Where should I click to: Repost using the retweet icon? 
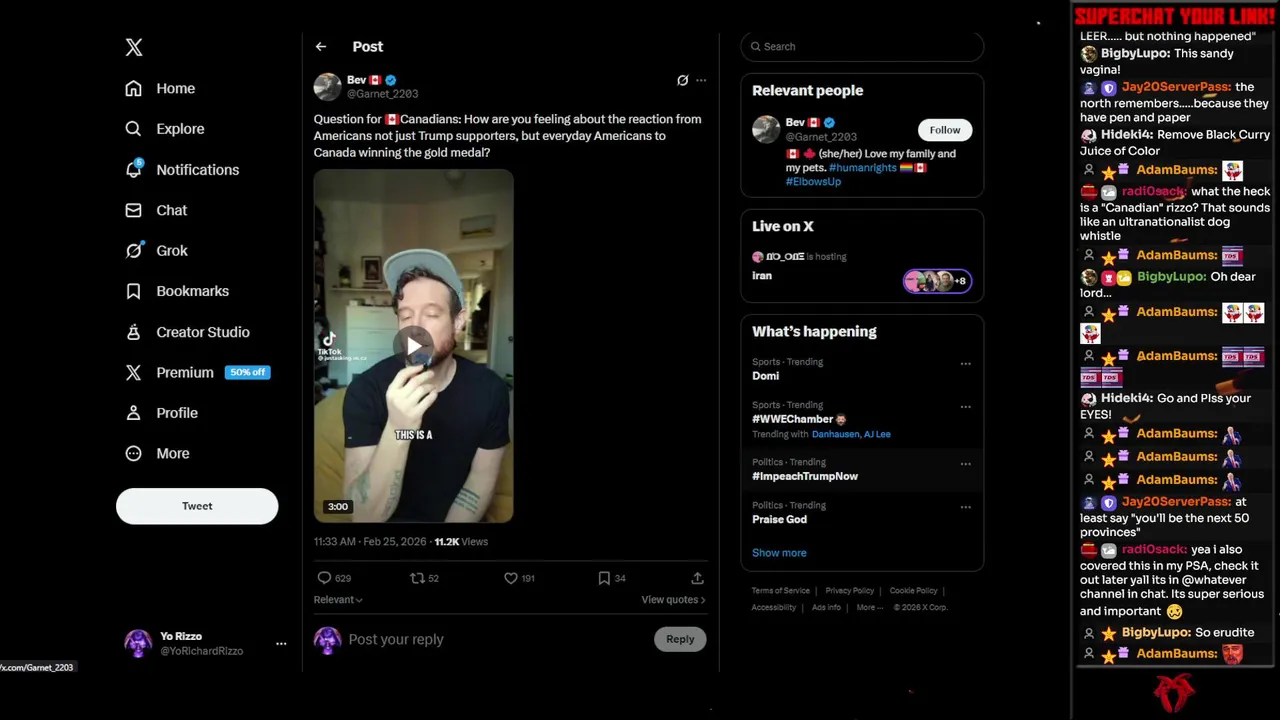coord(418,578)
